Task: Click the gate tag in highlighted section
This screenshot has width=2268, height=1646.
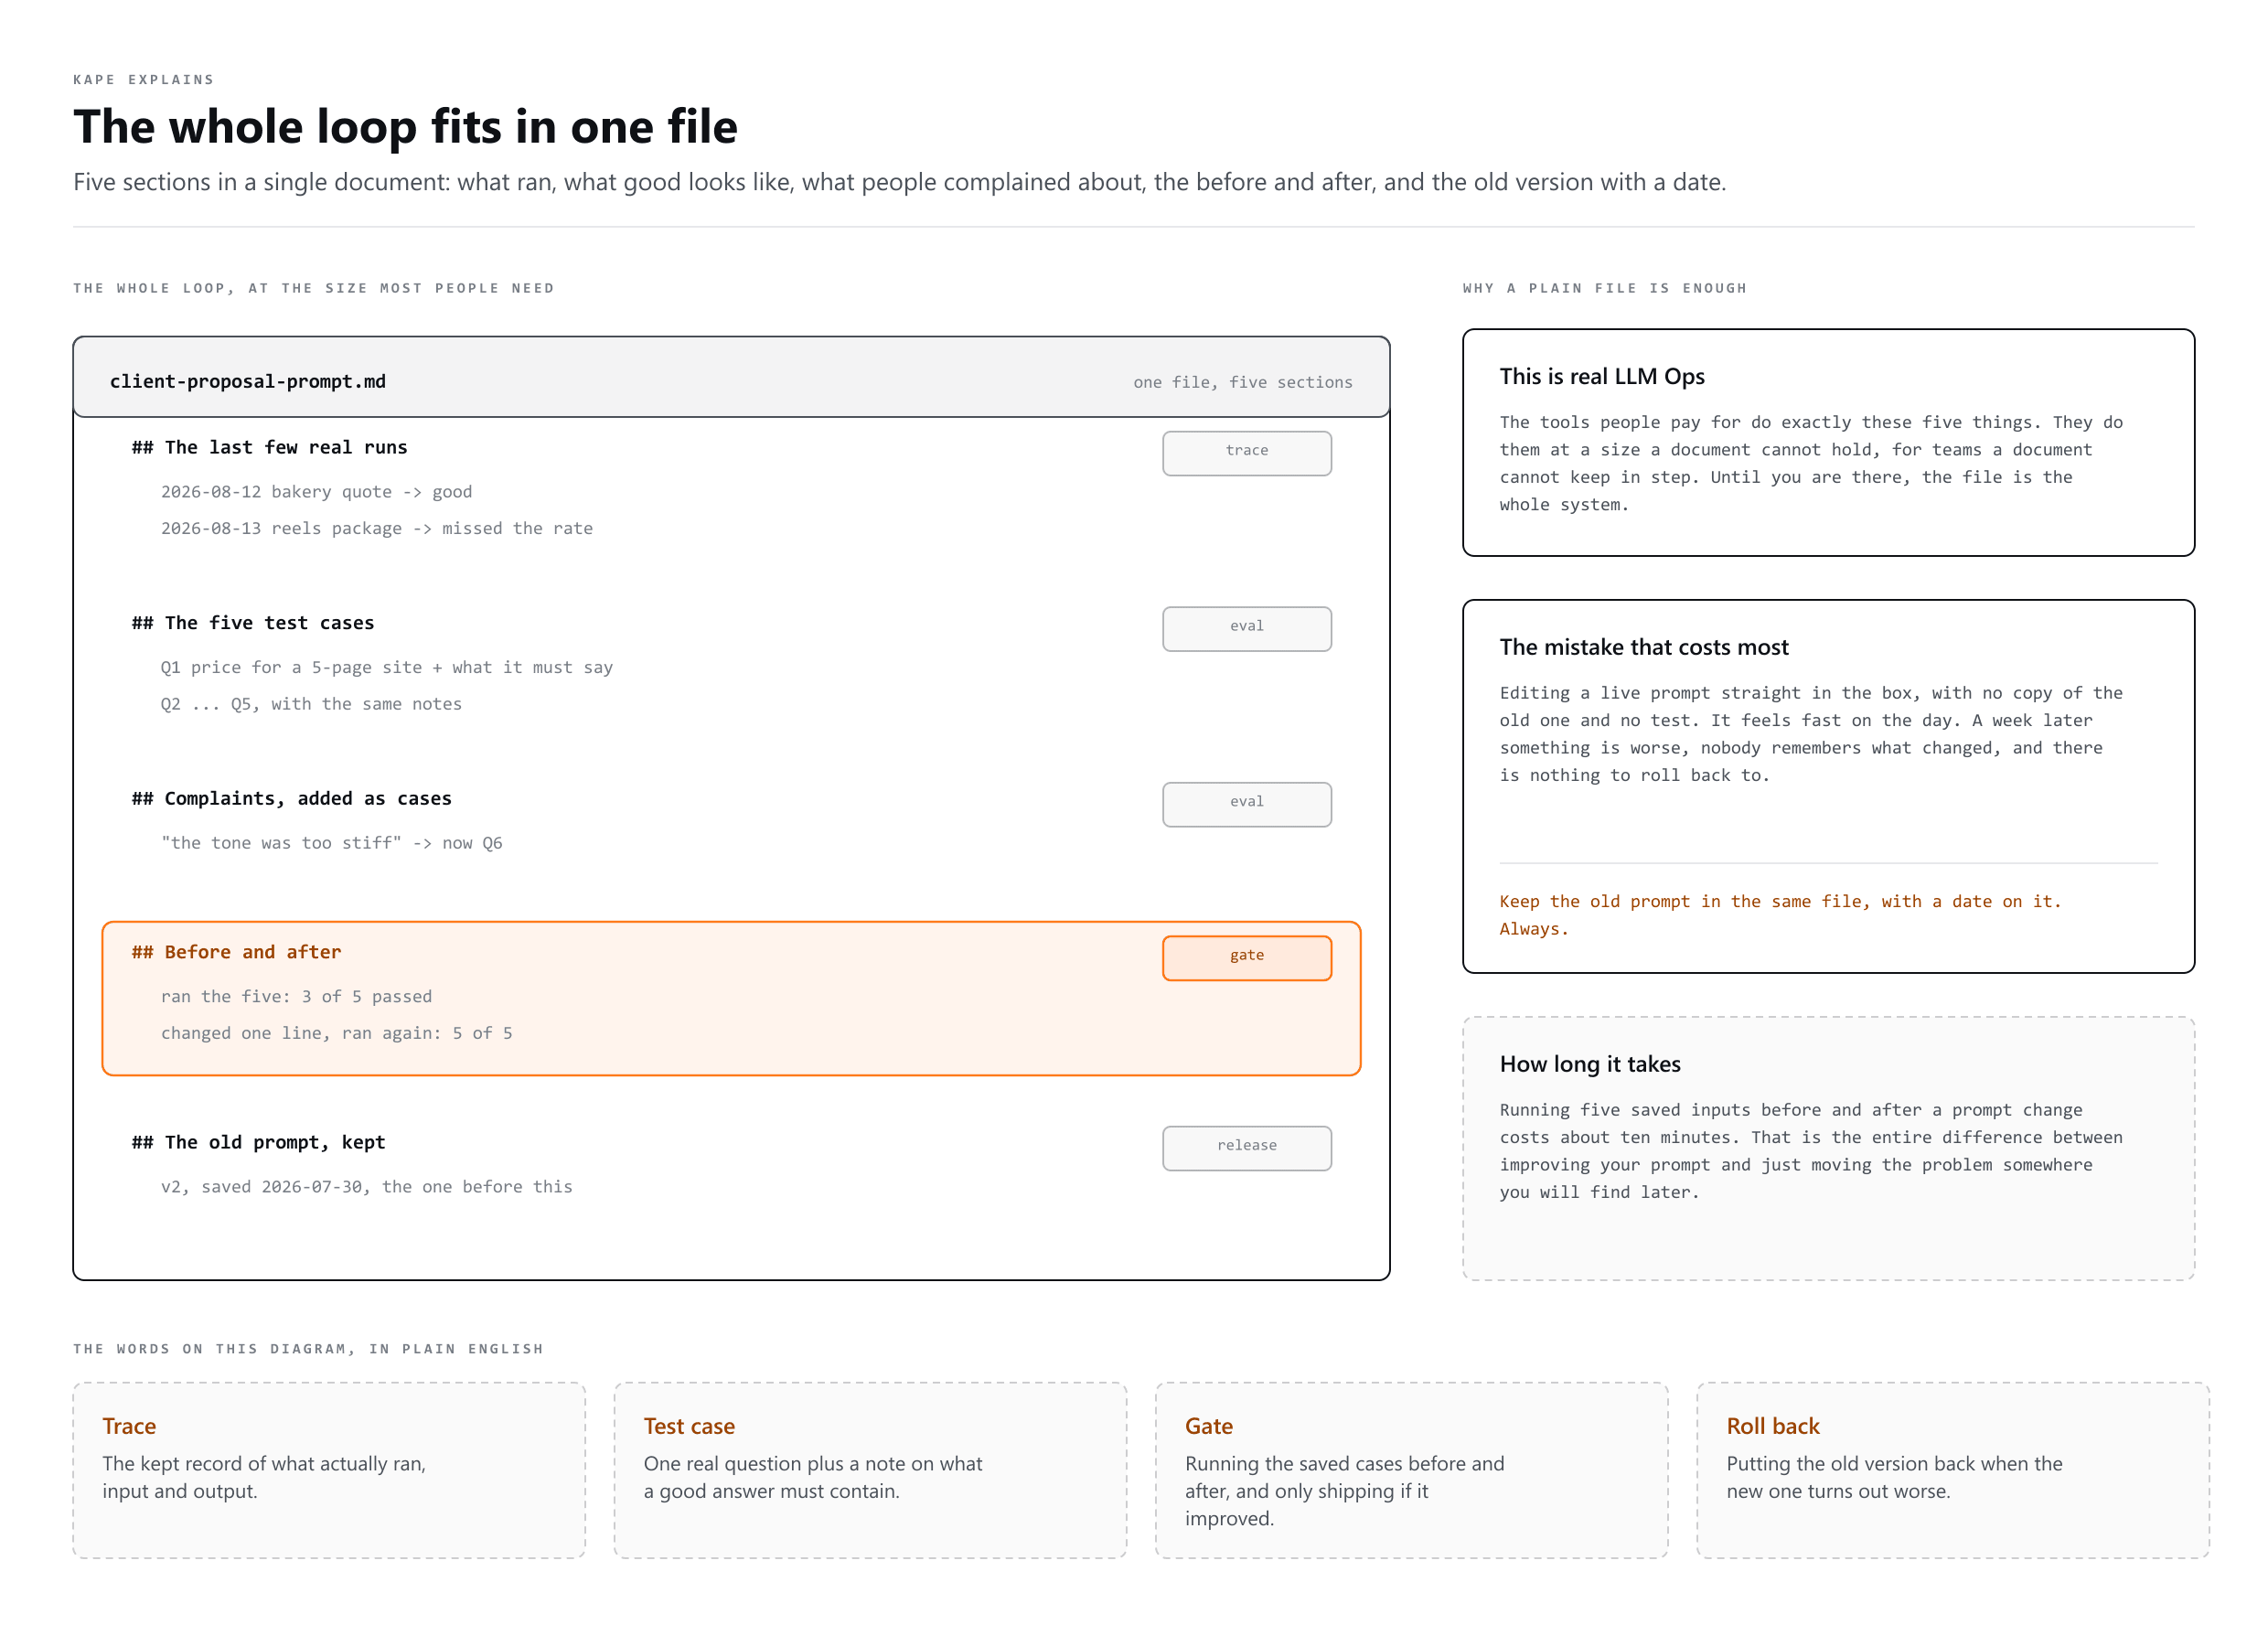Action: click(1246, 958)
